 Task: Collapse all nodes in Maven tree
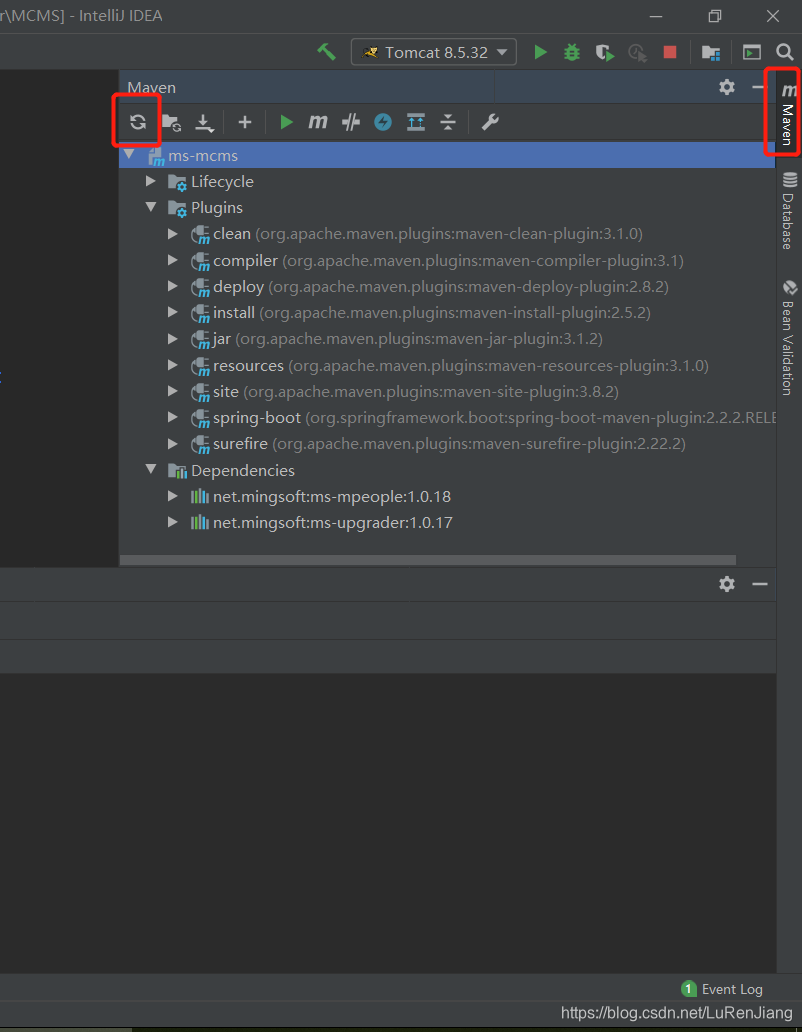coord(448,122)
